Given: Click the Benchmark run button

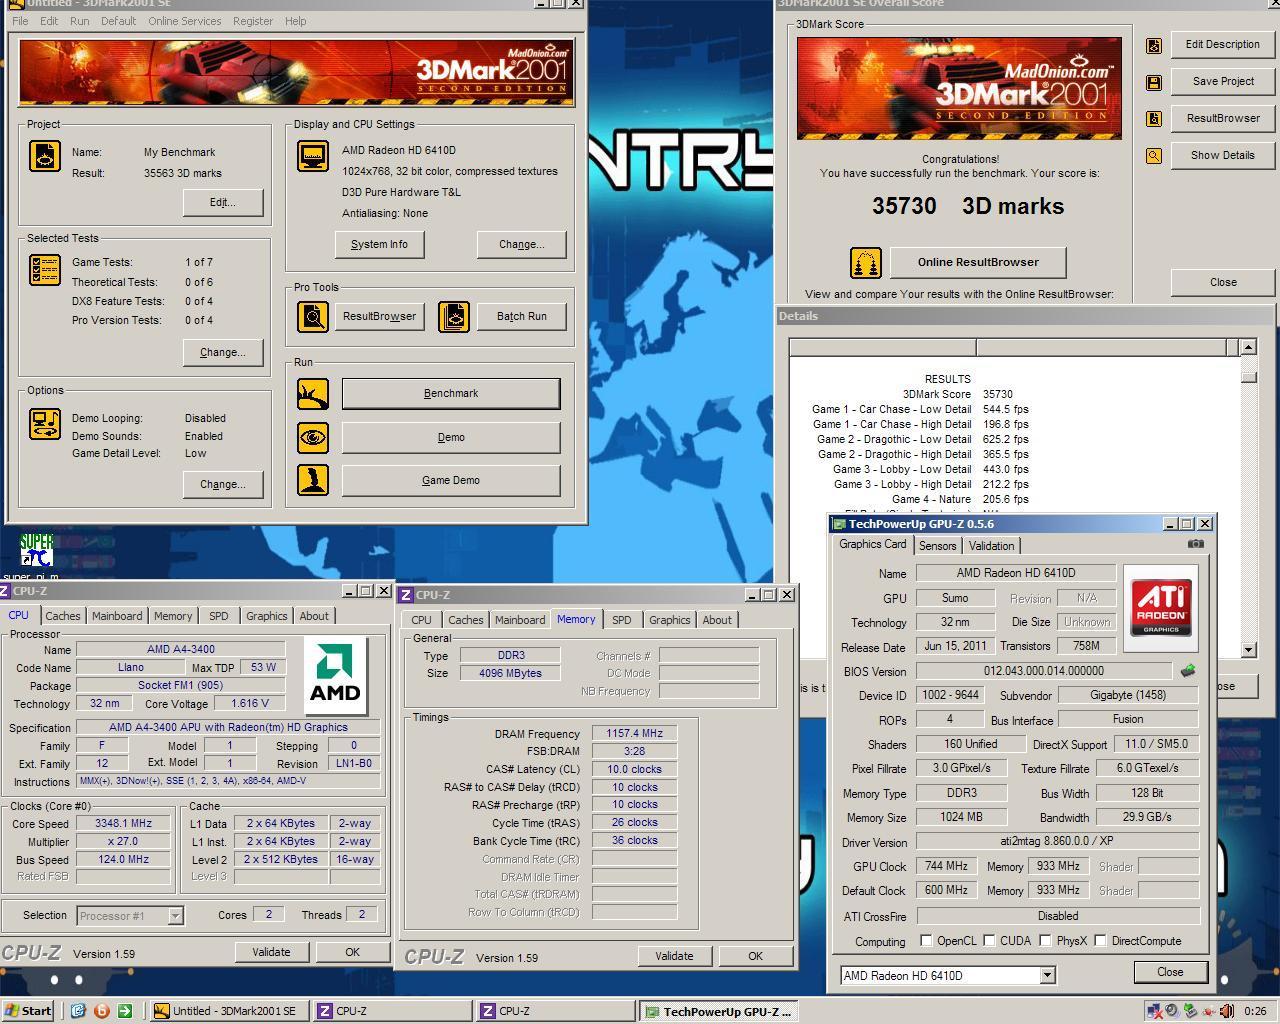Looking at the screenshot, I should click(x=451, y=394).
